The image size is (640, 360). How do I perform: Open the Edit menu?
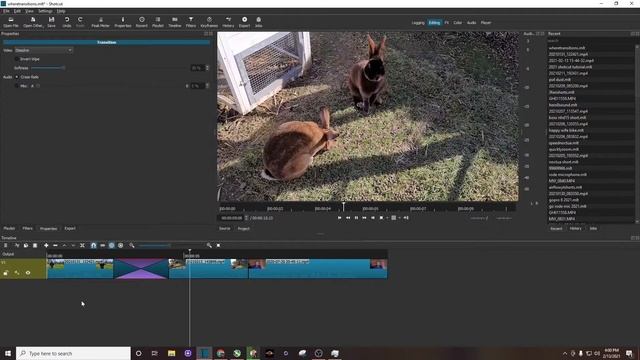(17, 11)
